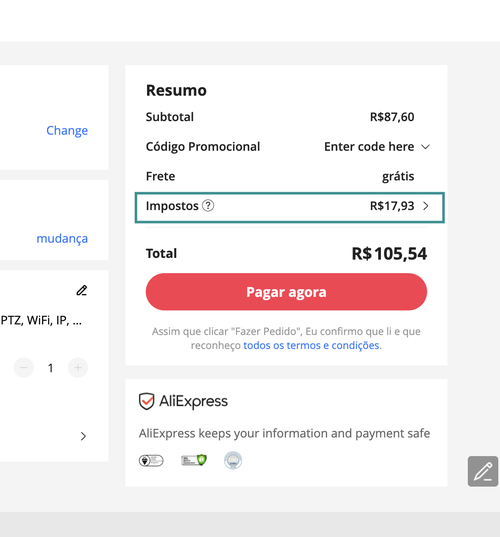Screen dimensions: 500x537
Task: Click the first payment security badge
Action: point(151,460)
